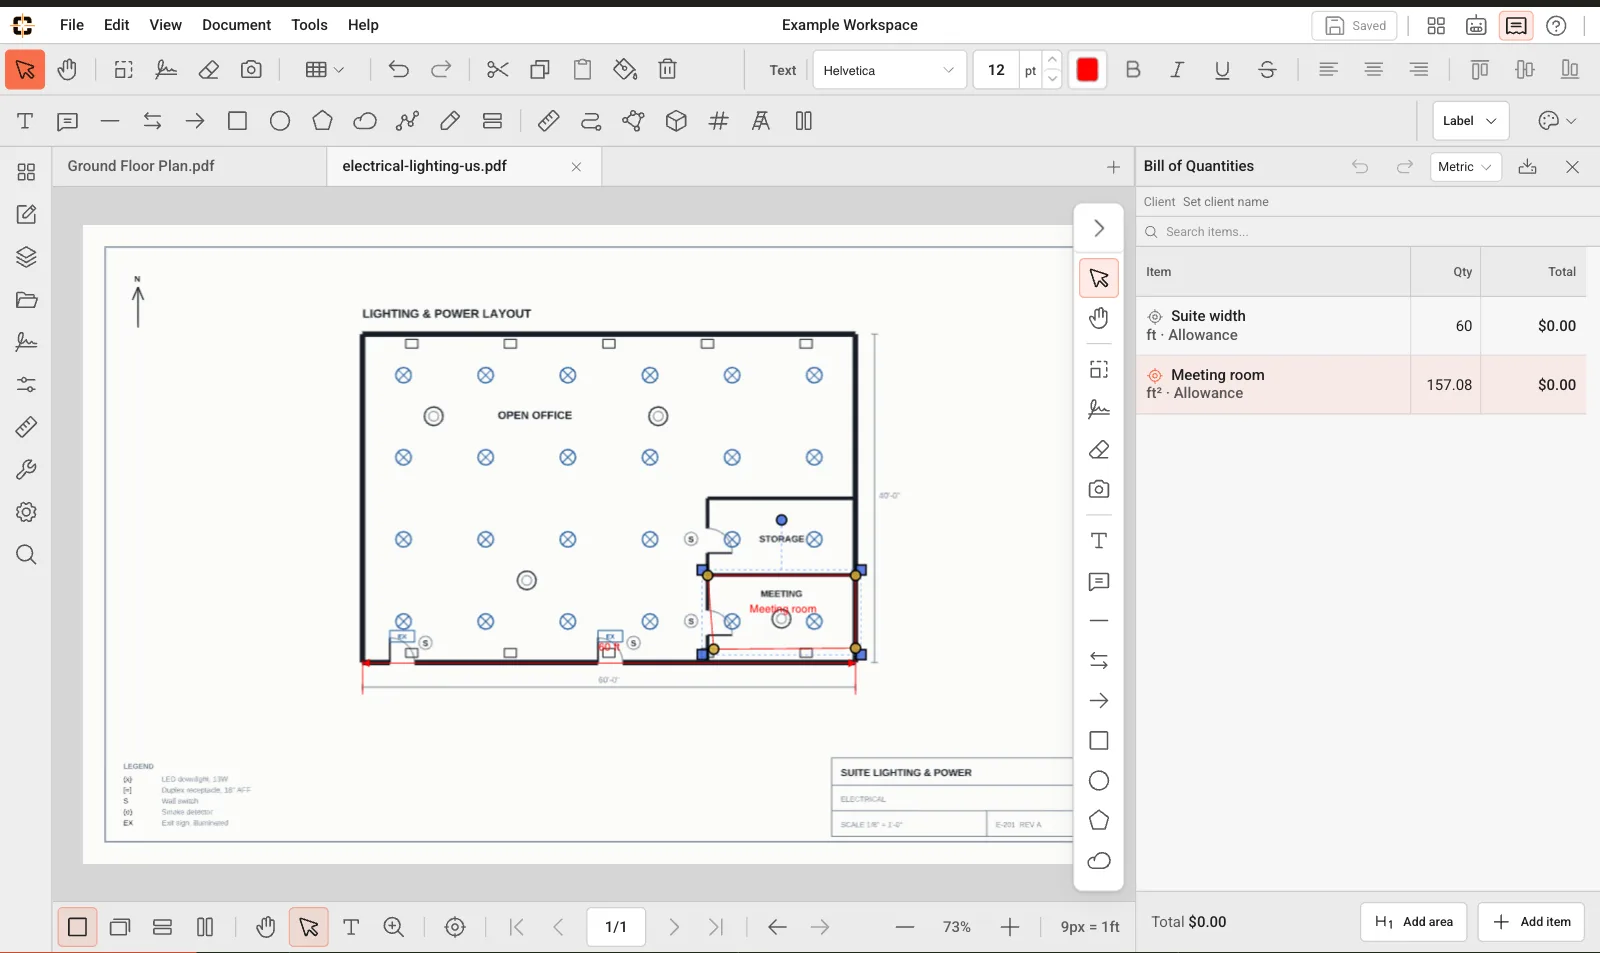The width and height of the screenshot is (1600, 953).
Task: Open the Document menu
Action: [236, 25]
